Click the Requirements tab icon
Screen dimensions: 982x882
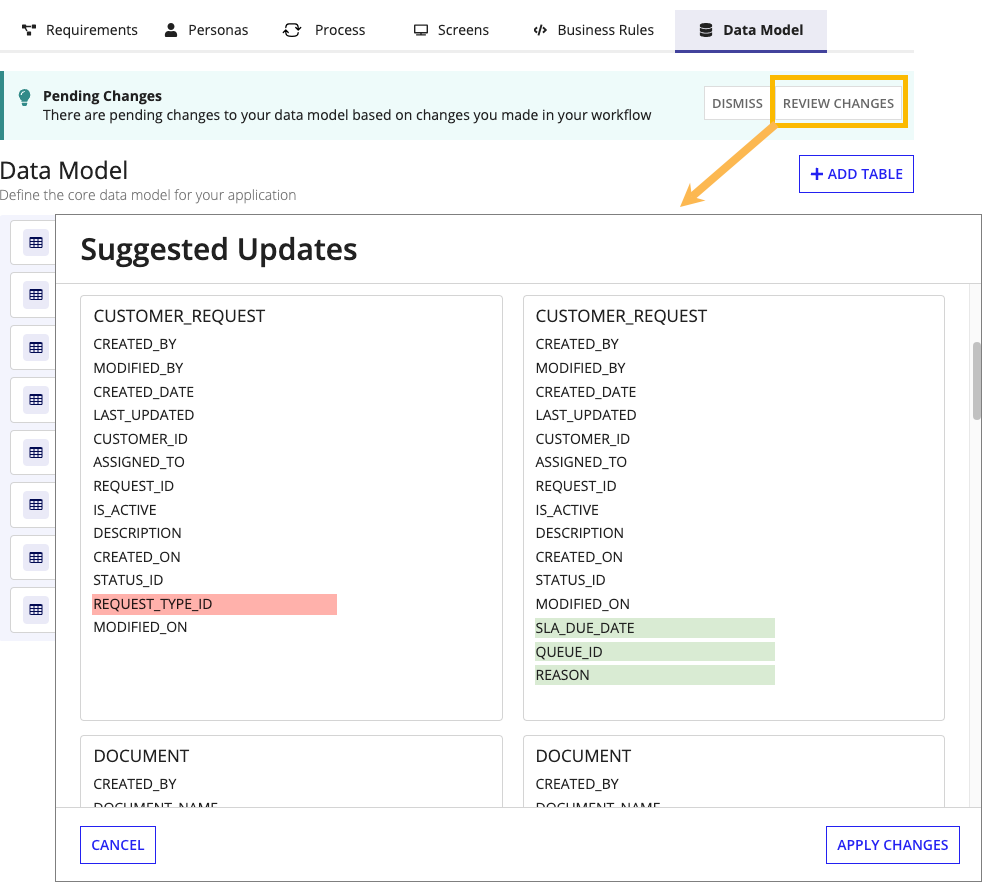pyautogui.click(x=29, y=30)
